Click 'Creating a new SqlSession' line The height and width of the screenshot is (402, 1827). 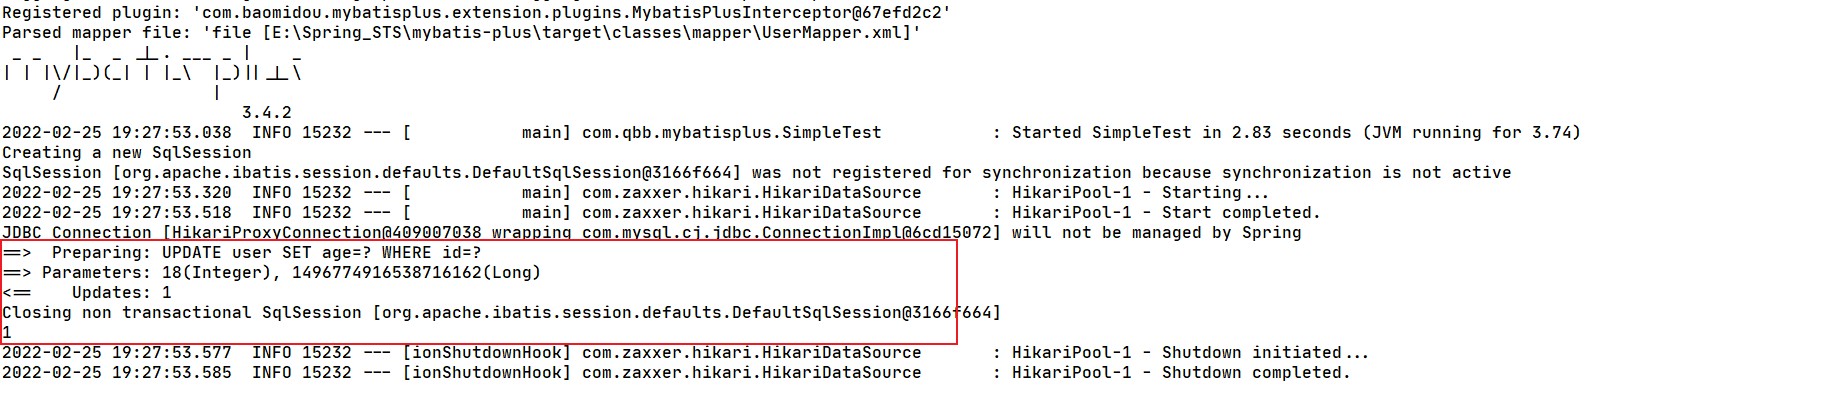click(x=126, y=152)
